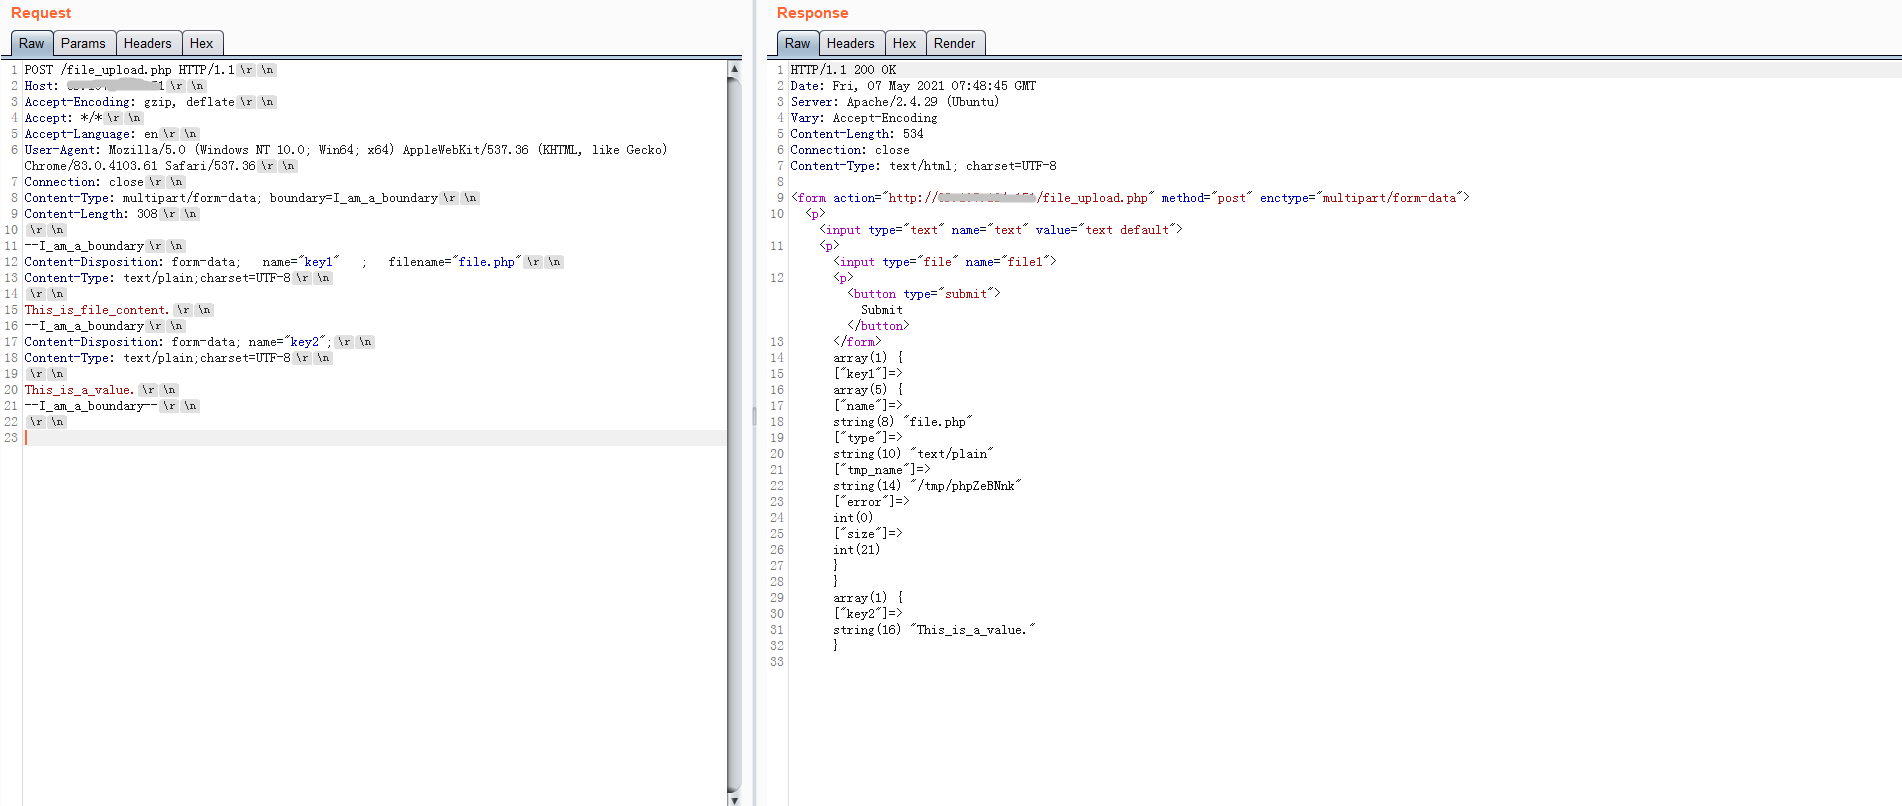Click the request editor scroll-up arrow

pyautogui.click(x=734, y=69)
